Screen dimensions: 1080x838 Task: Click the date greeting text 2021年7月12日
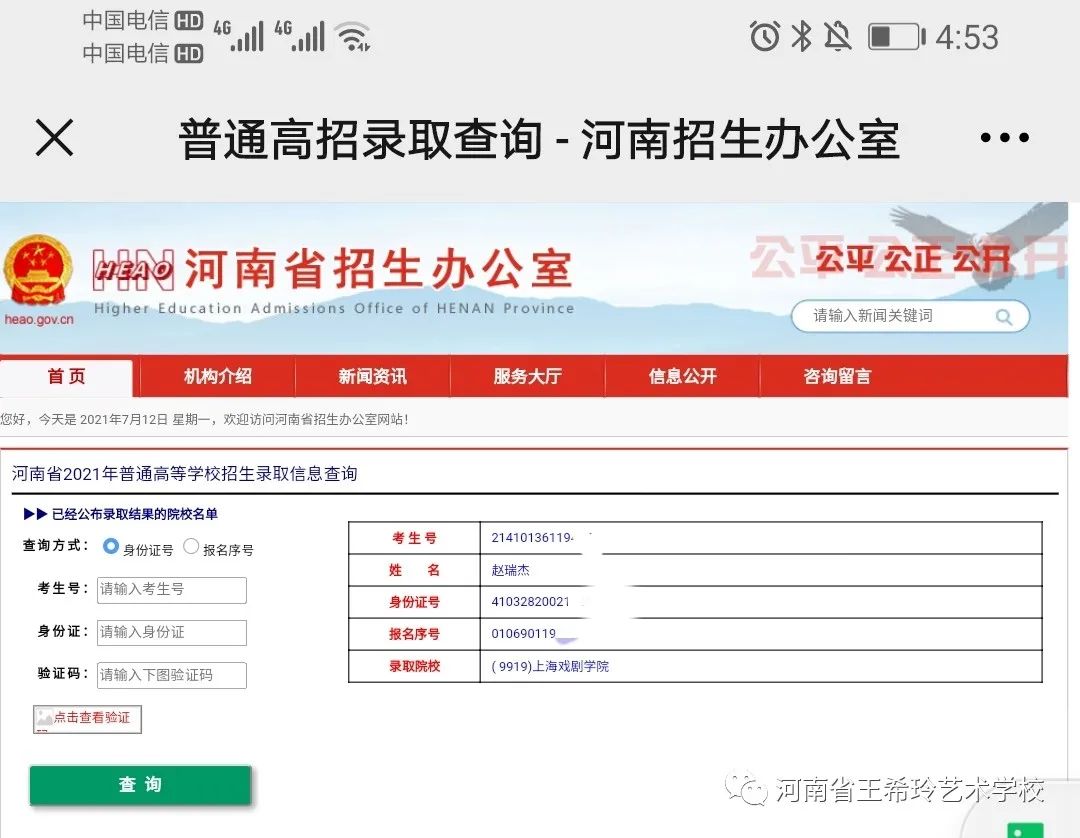pos(124,419)
